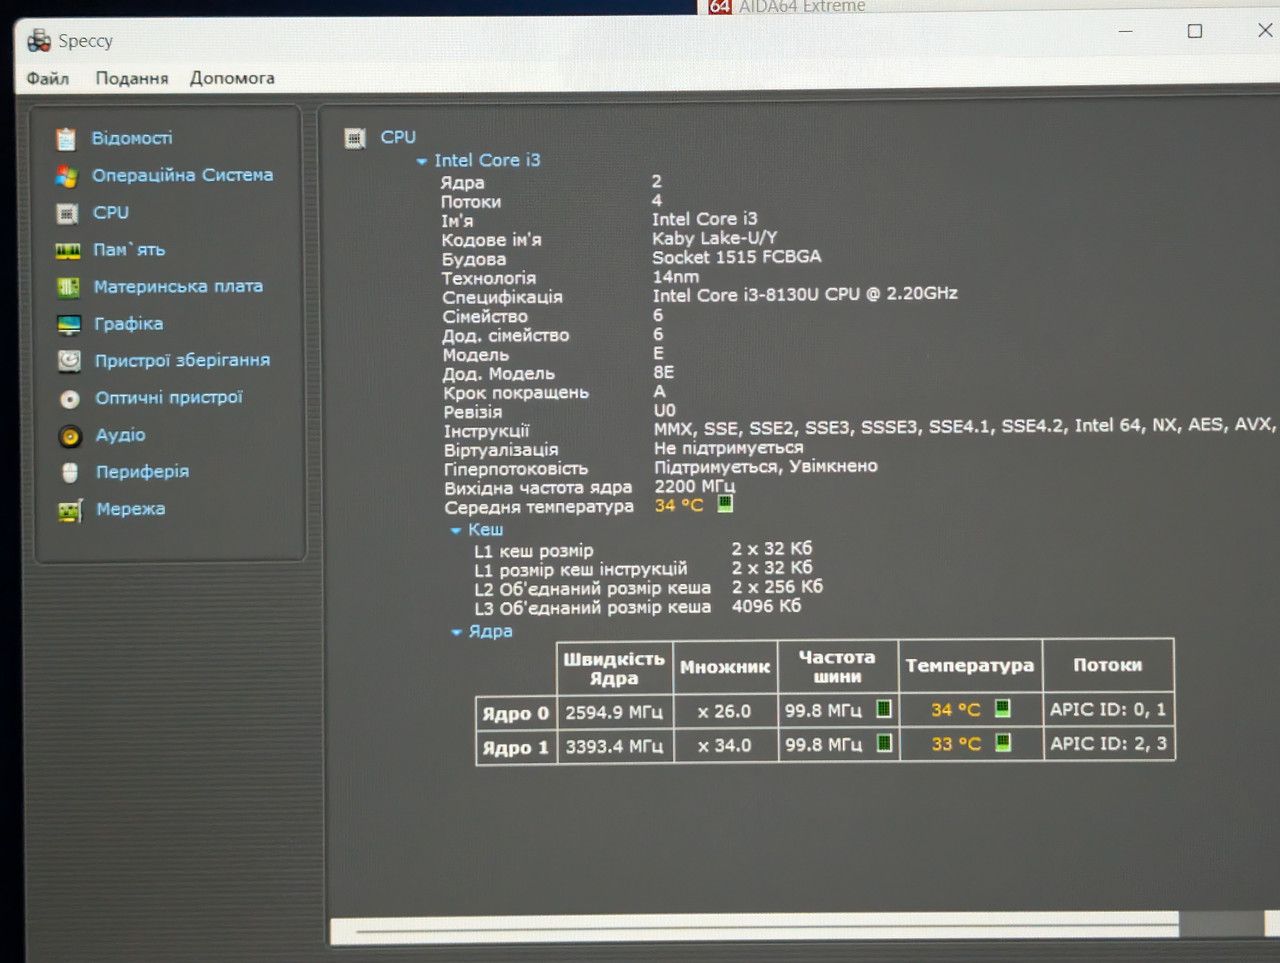Click the AIDA64 Extreme icon behind Speccy
1280x963 pixels.
click(x=720, y=6)
